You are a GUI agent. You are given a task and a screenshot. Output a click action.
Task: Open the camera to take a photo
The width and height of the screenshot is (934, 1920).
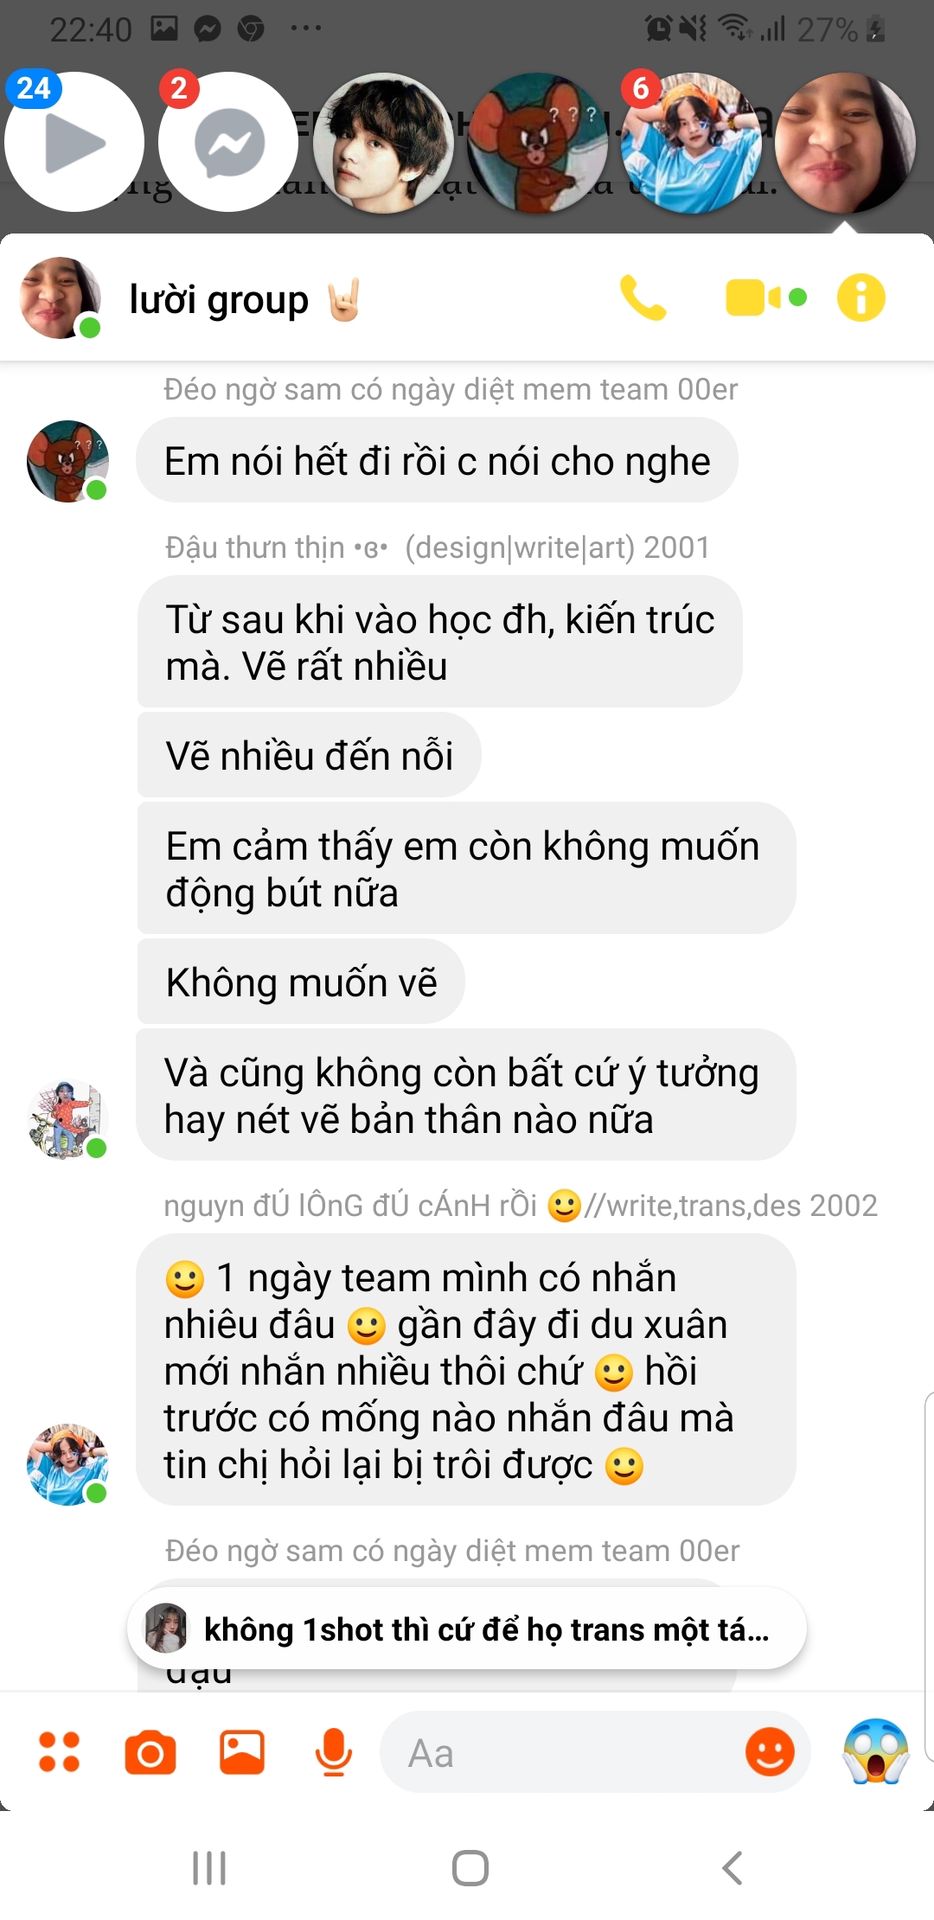tap(150, 1753)
